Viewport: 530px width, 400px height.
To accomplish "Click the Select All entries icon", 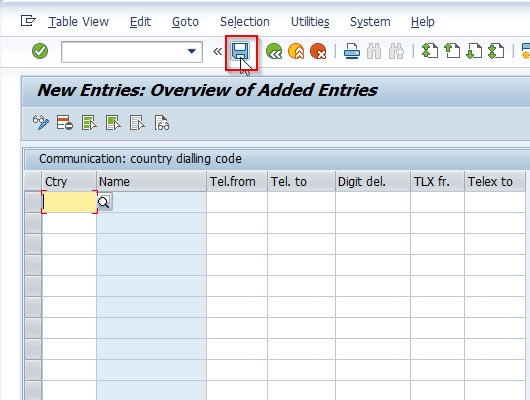I will [x=89, y=123].
